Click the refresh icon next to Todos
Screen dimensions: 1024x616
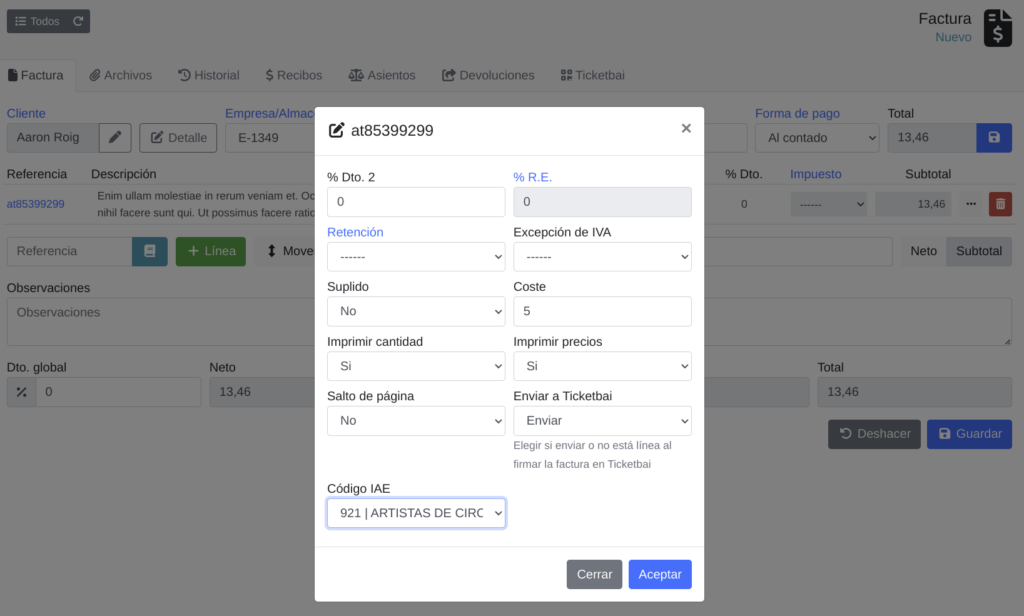click(77, 21)
